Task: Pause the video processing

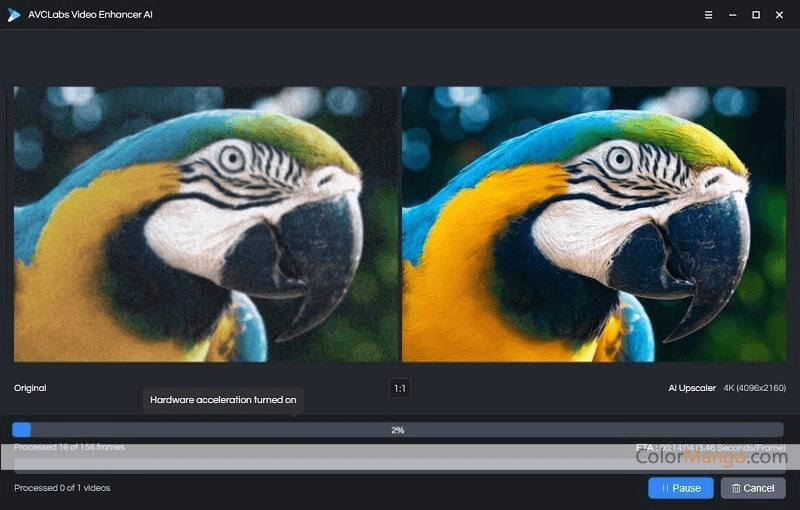Action: point(680,488)
